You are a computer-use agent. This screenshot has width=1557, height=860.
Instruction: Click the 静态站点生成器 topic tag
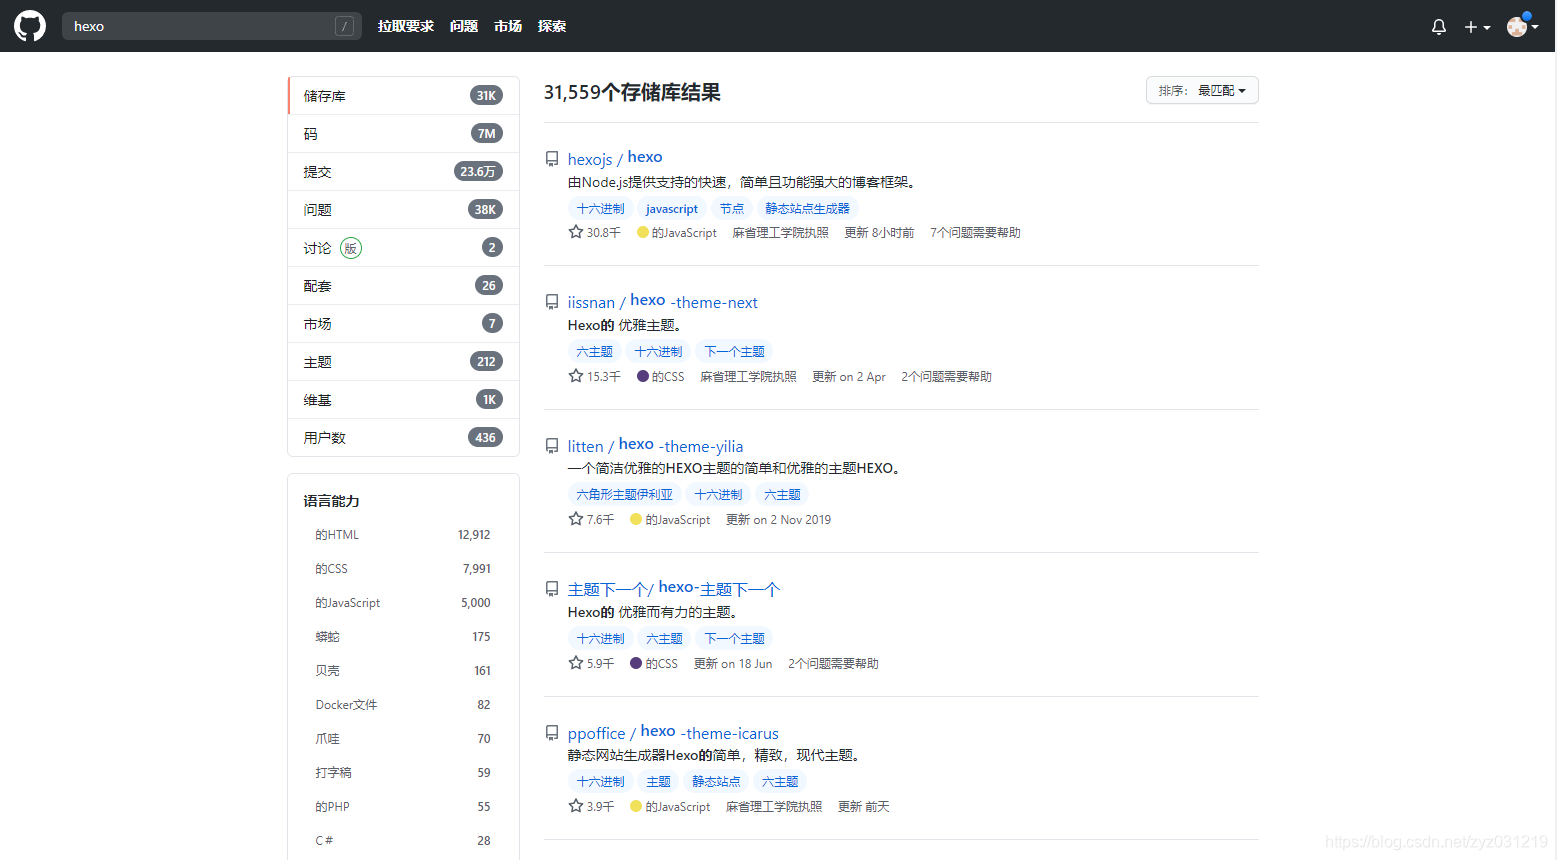point(807,209)
